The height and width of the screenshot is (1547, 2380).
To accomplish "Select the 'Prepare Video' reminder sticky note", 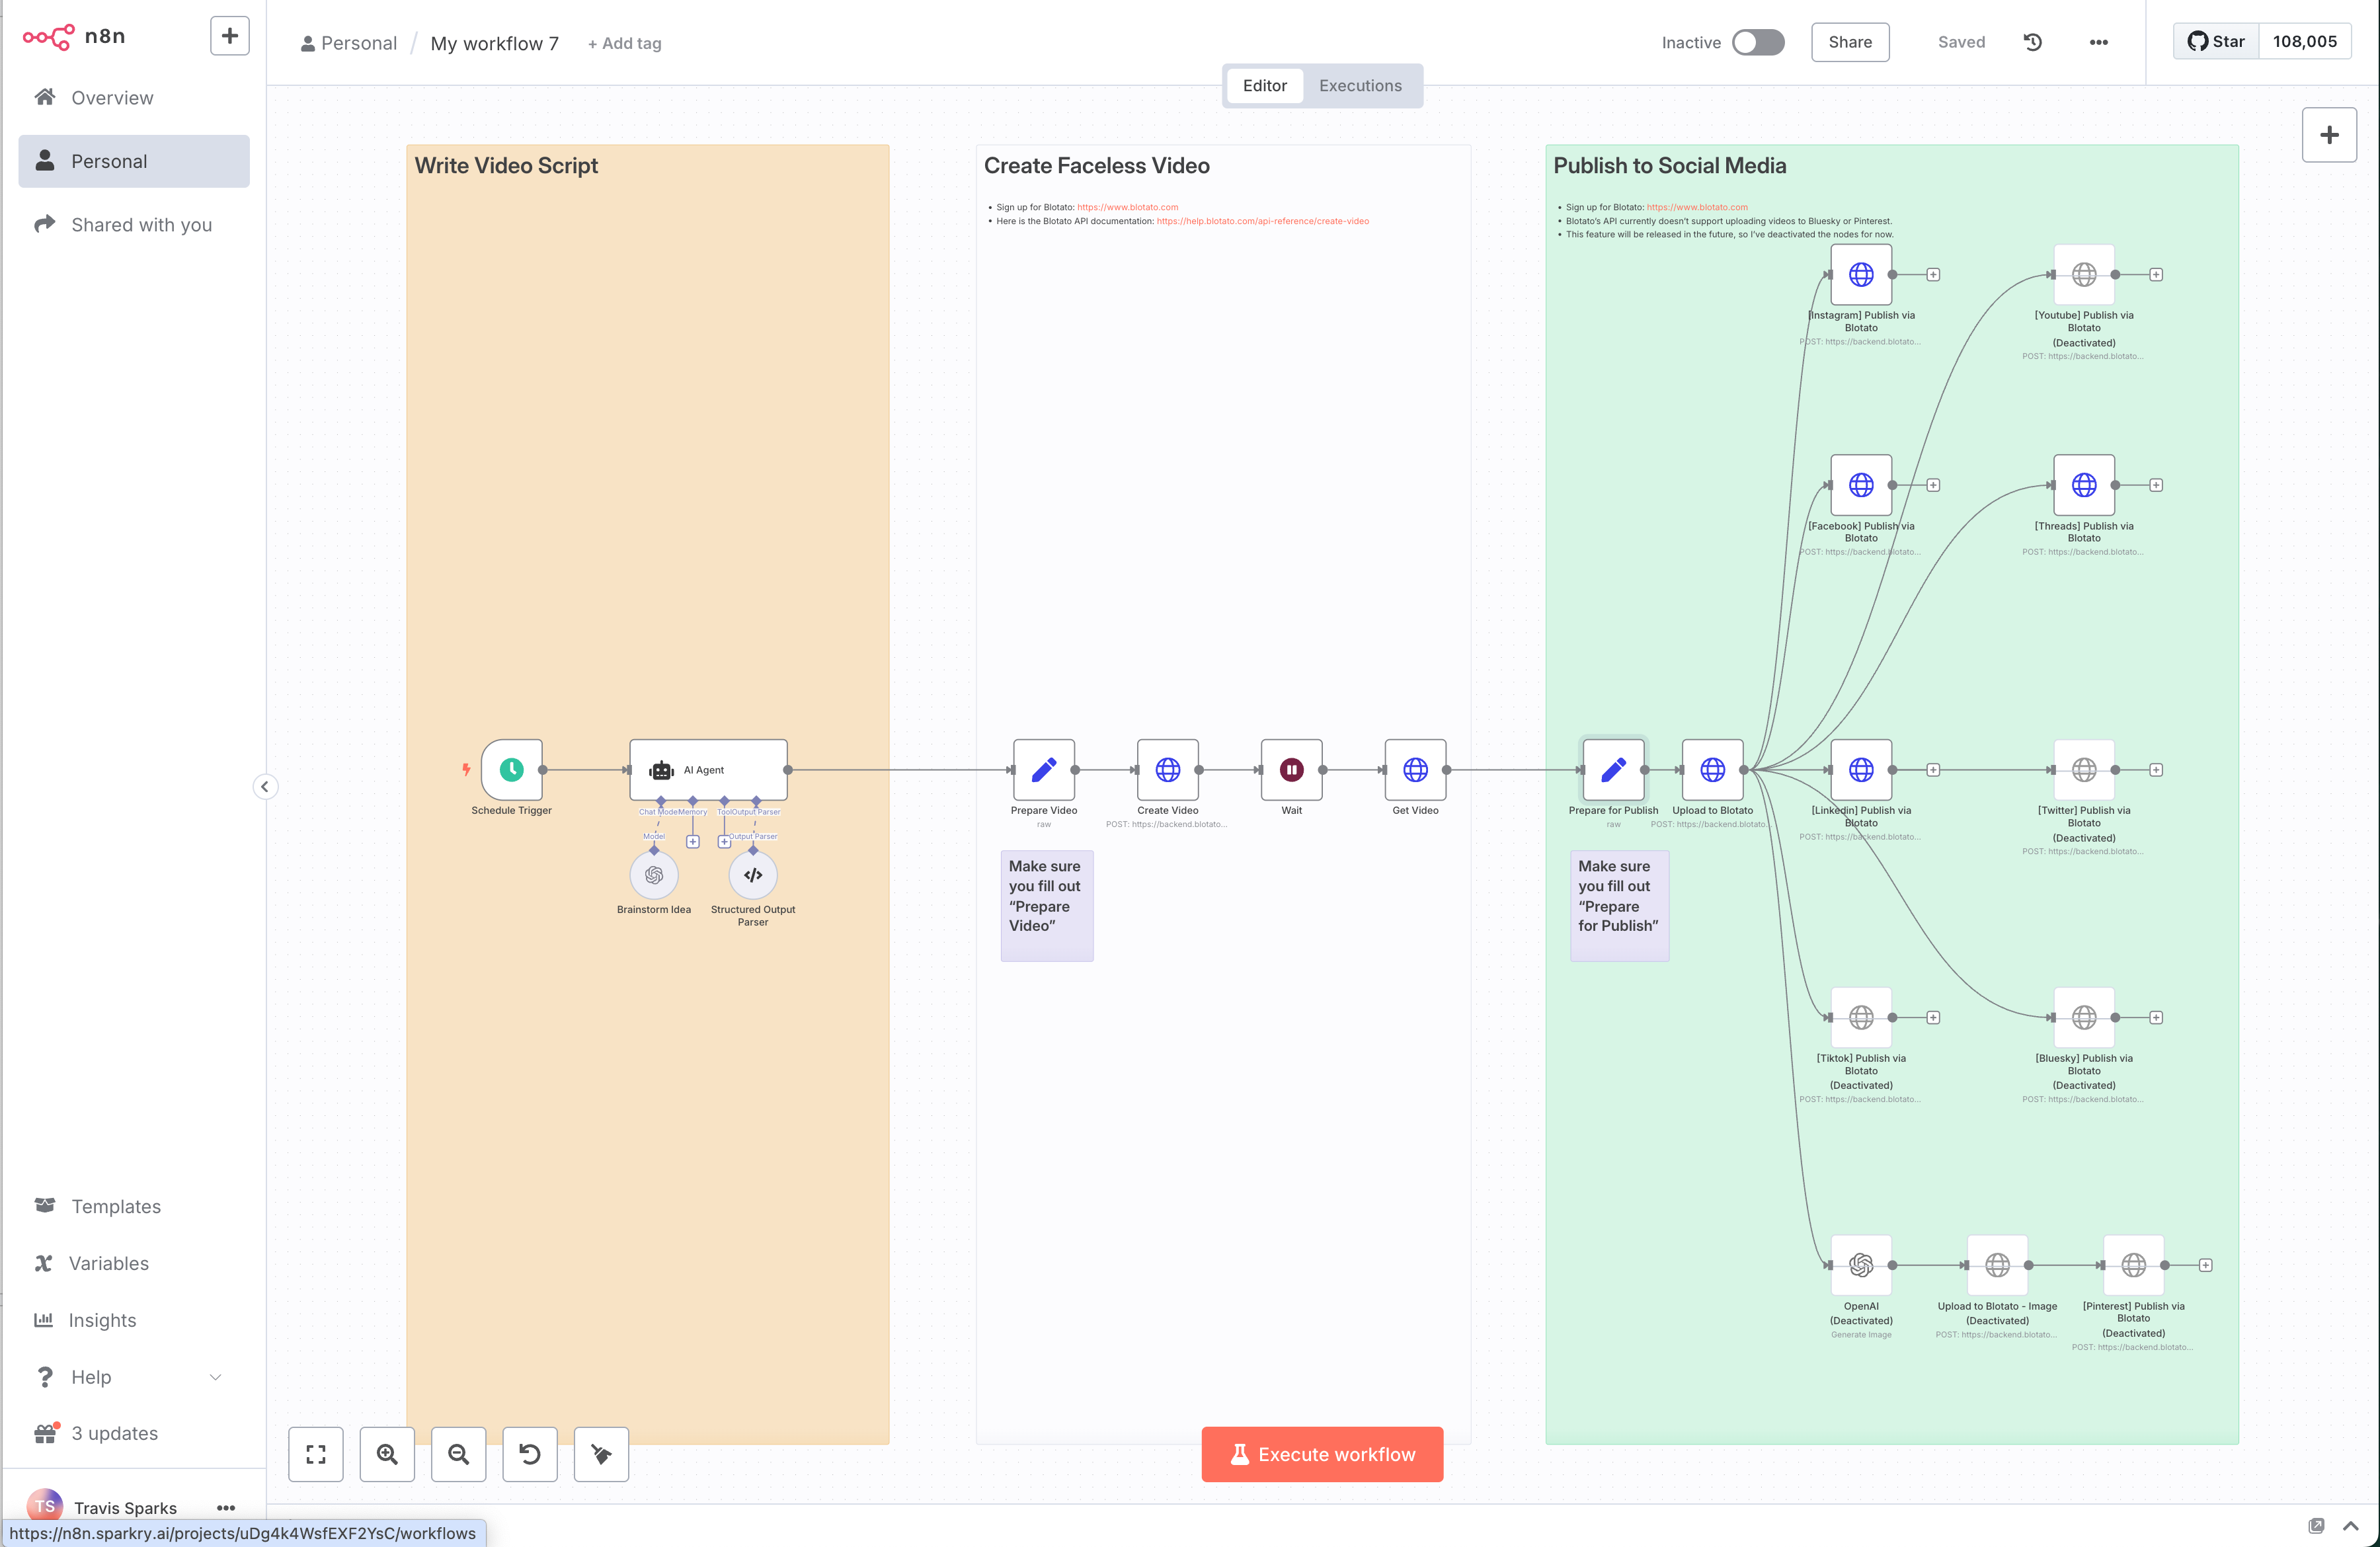I will (1047, 905).
